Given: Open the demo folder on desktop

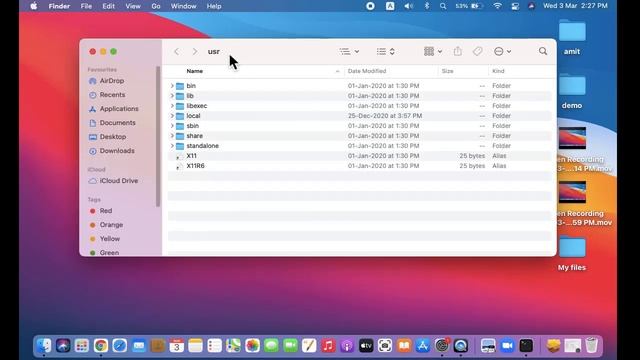Looking at the screenshot, I should (572, 91).
